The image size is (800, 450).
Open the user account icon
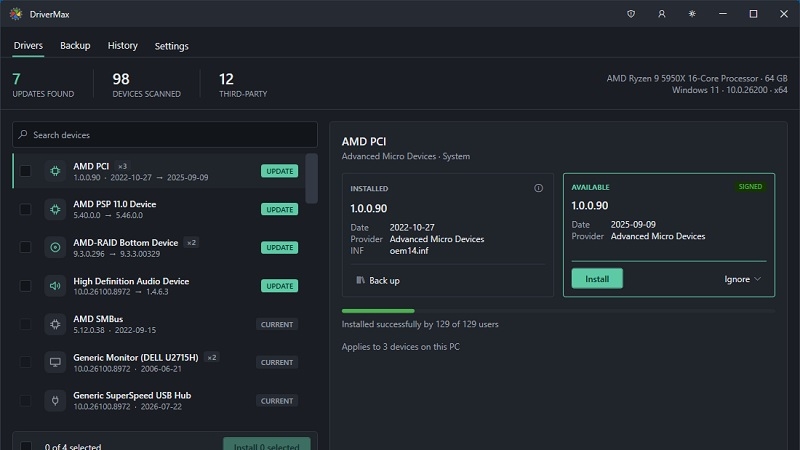(x=662, y=14)
